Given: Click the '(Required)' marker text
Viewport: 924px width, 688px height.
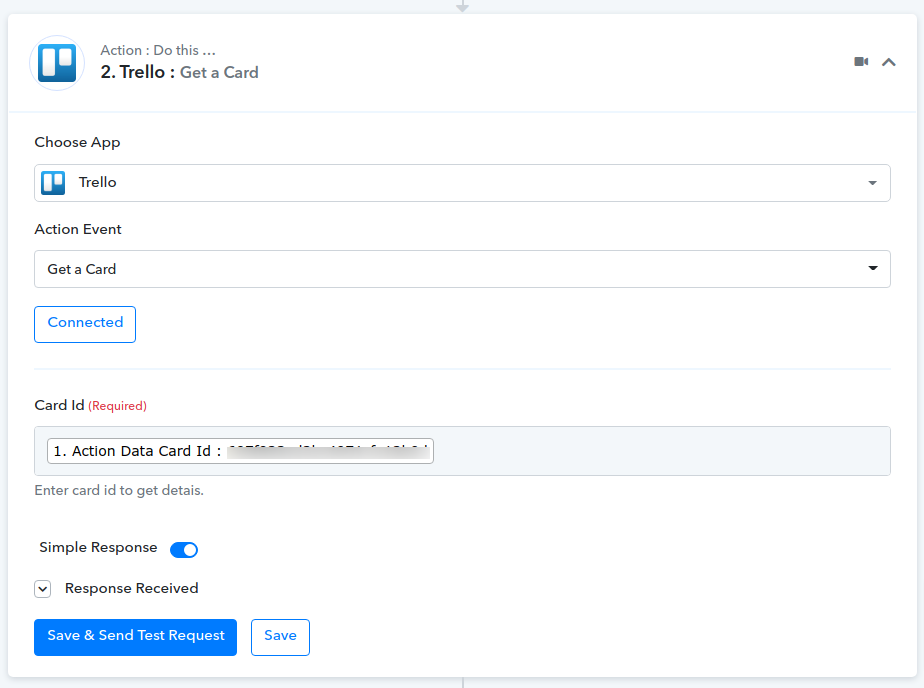Looking at the screenshot, I should pyautogui.click(x=117, y=406).
